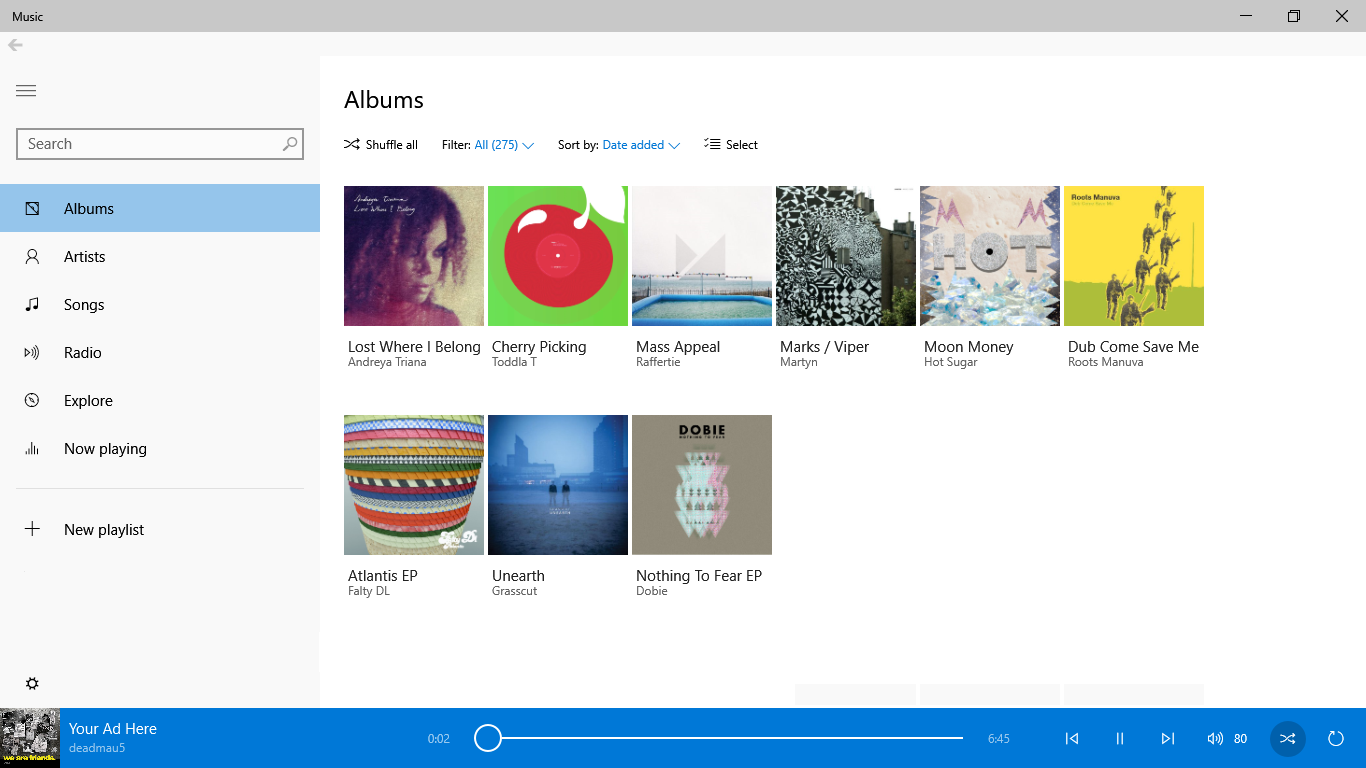
Task: Toggle repeat mode in playback bar
Action: (x=1335, y=739)
